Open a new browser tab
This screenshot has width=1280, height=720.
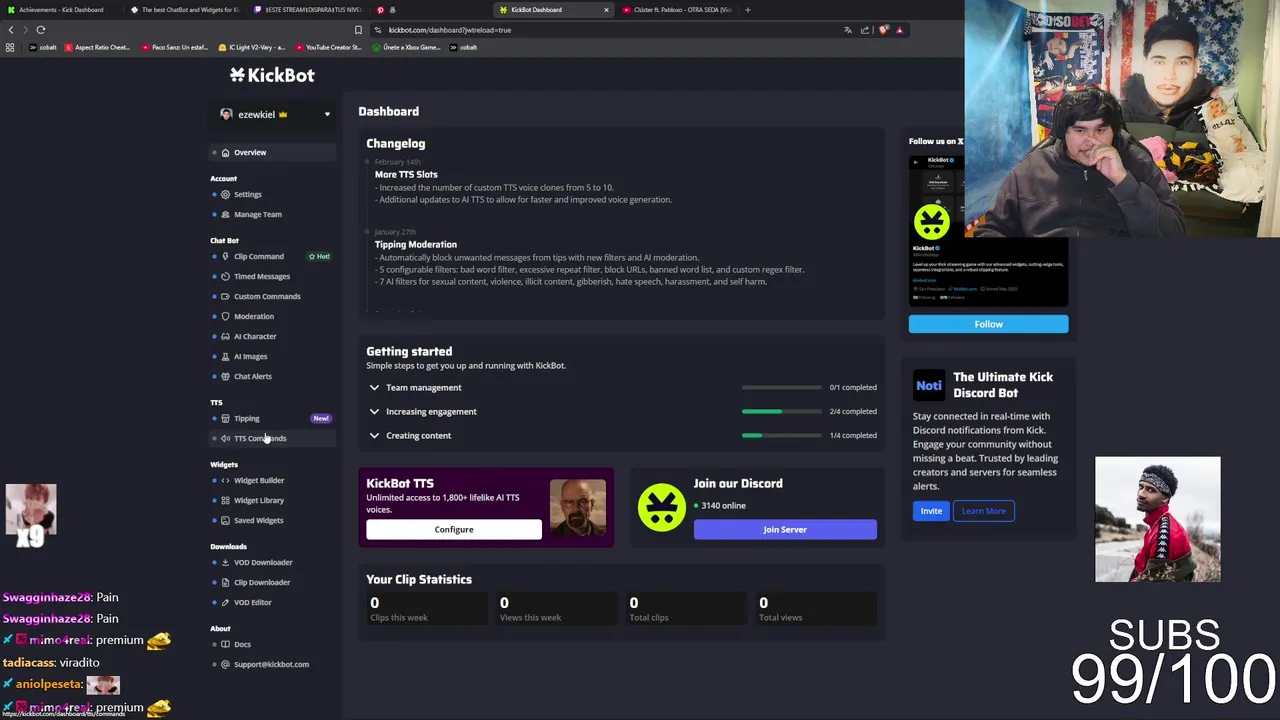point(748,10)
